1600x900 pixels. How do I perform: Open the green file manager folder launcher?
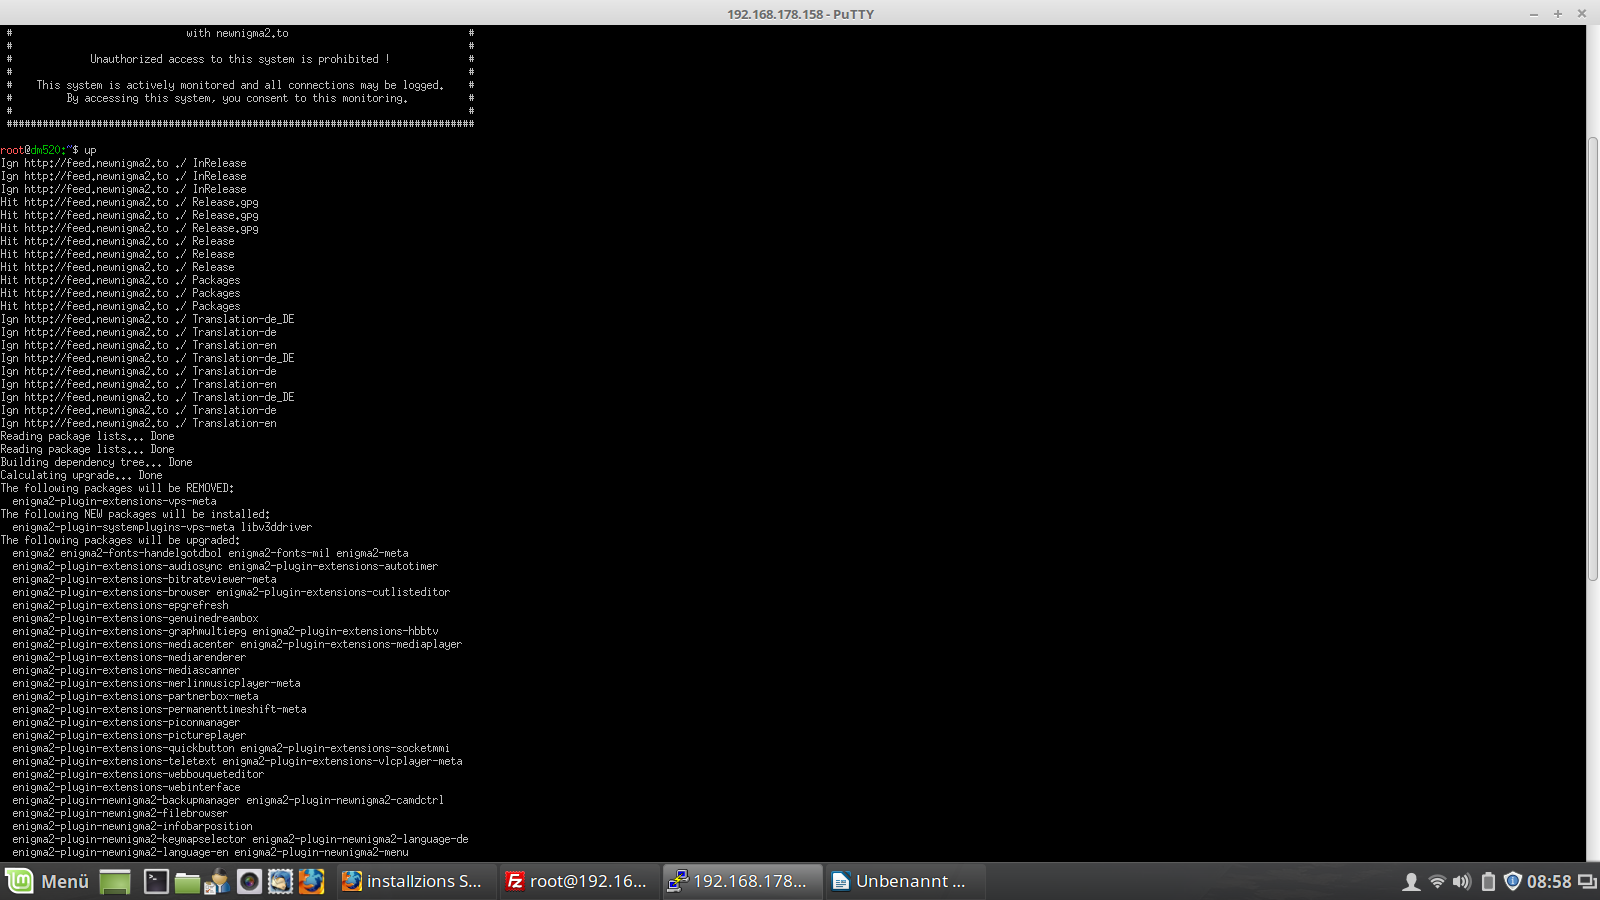(x=187, y=881)
